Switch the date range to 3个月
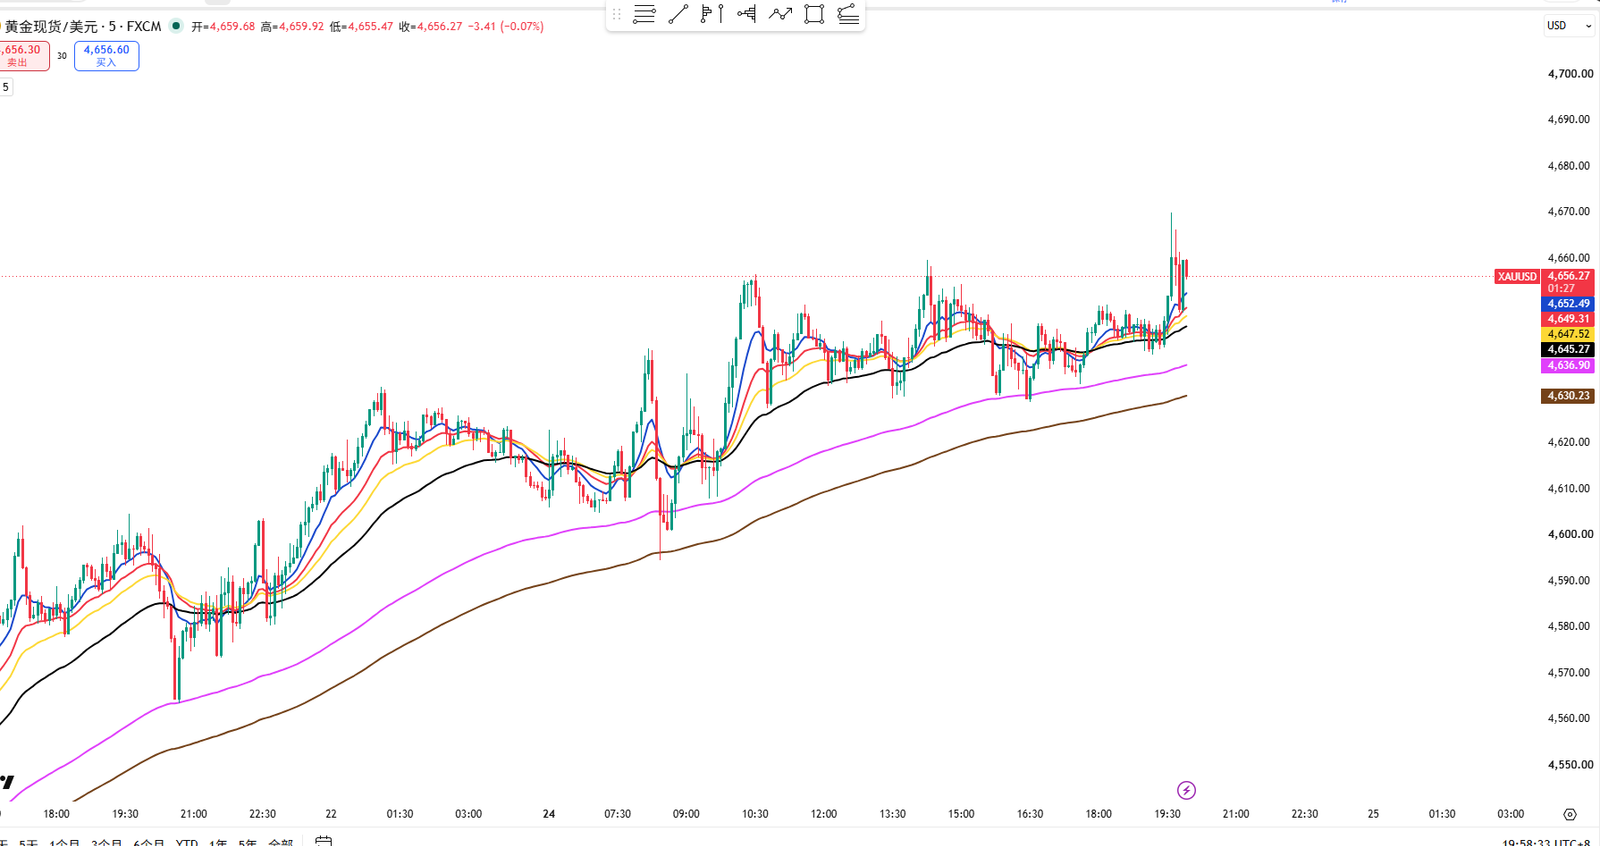 (x=107, y=843)
